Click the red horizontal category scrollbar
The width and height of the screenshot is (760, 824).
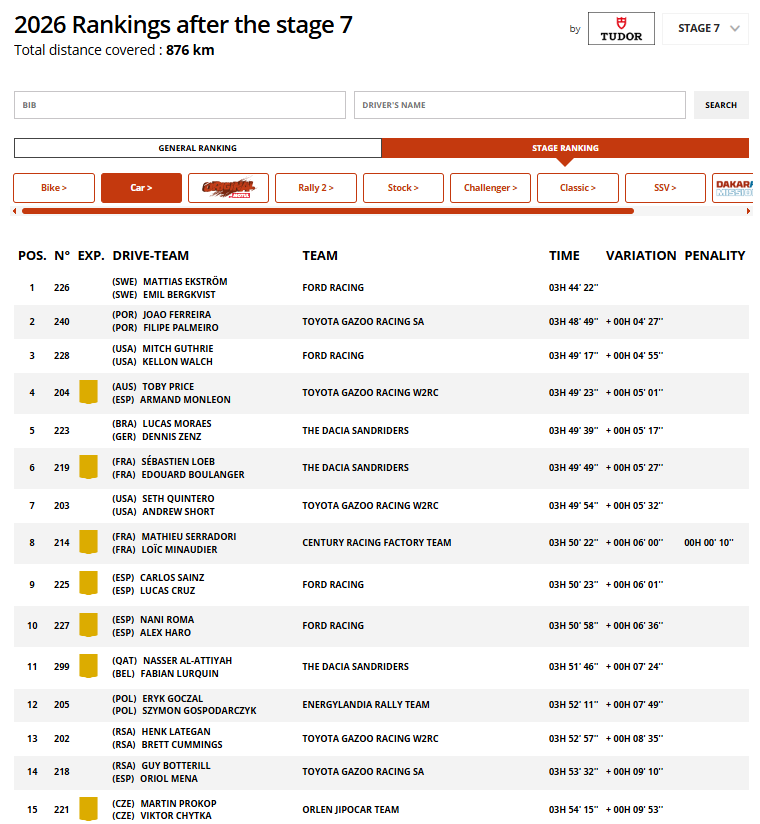pos(328,211)
